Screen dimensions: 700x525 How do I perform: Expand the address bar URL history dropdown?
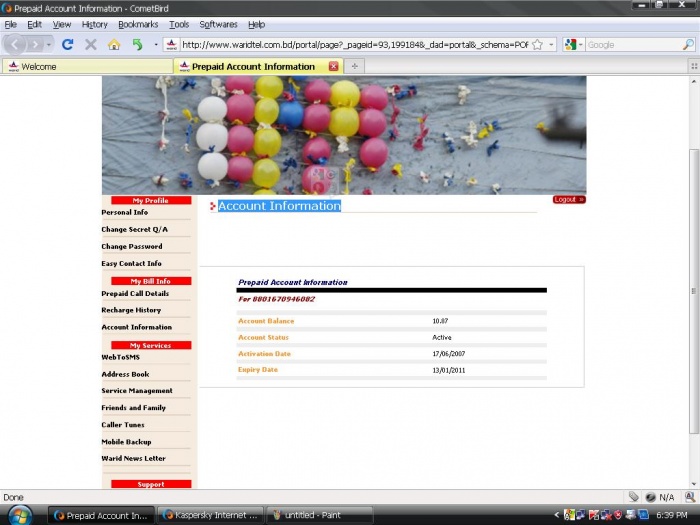pyautogui.click(x=551, y=45)
